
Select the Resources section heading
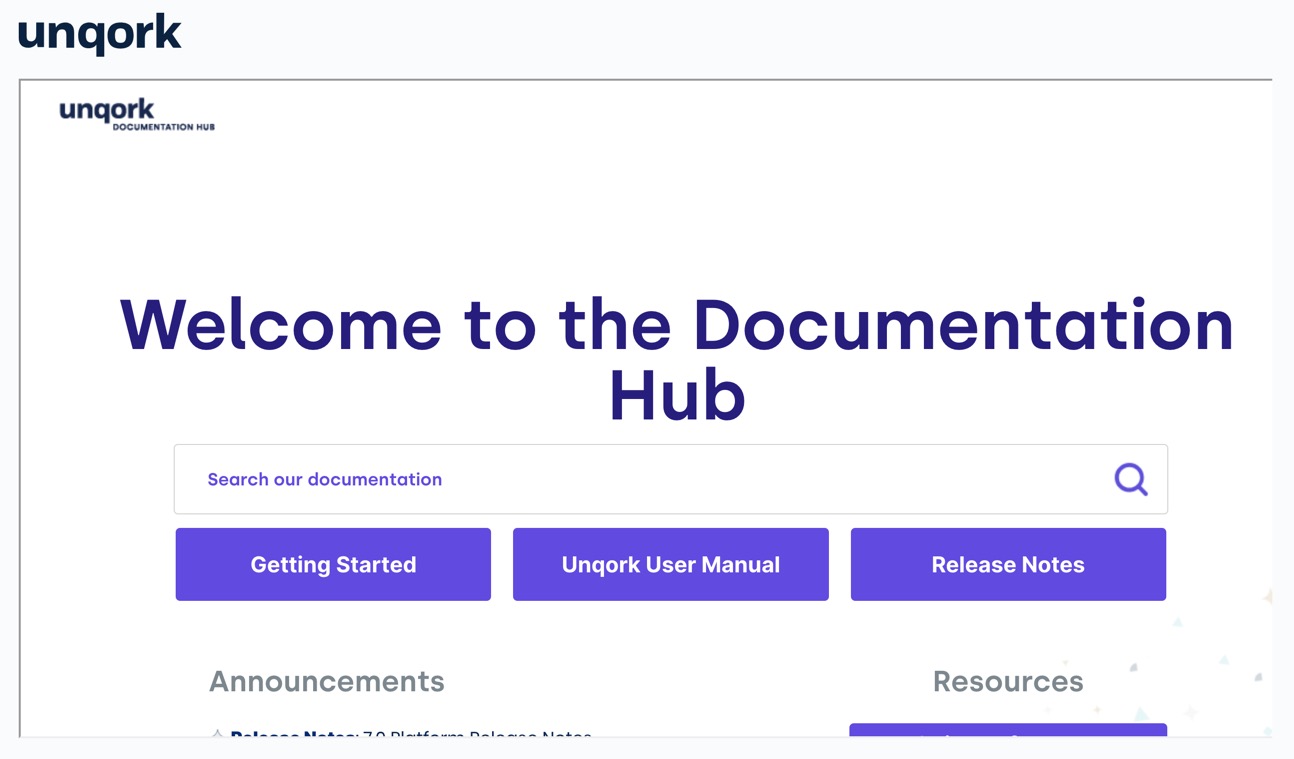pyautogui.click(x=1008, y=681)
